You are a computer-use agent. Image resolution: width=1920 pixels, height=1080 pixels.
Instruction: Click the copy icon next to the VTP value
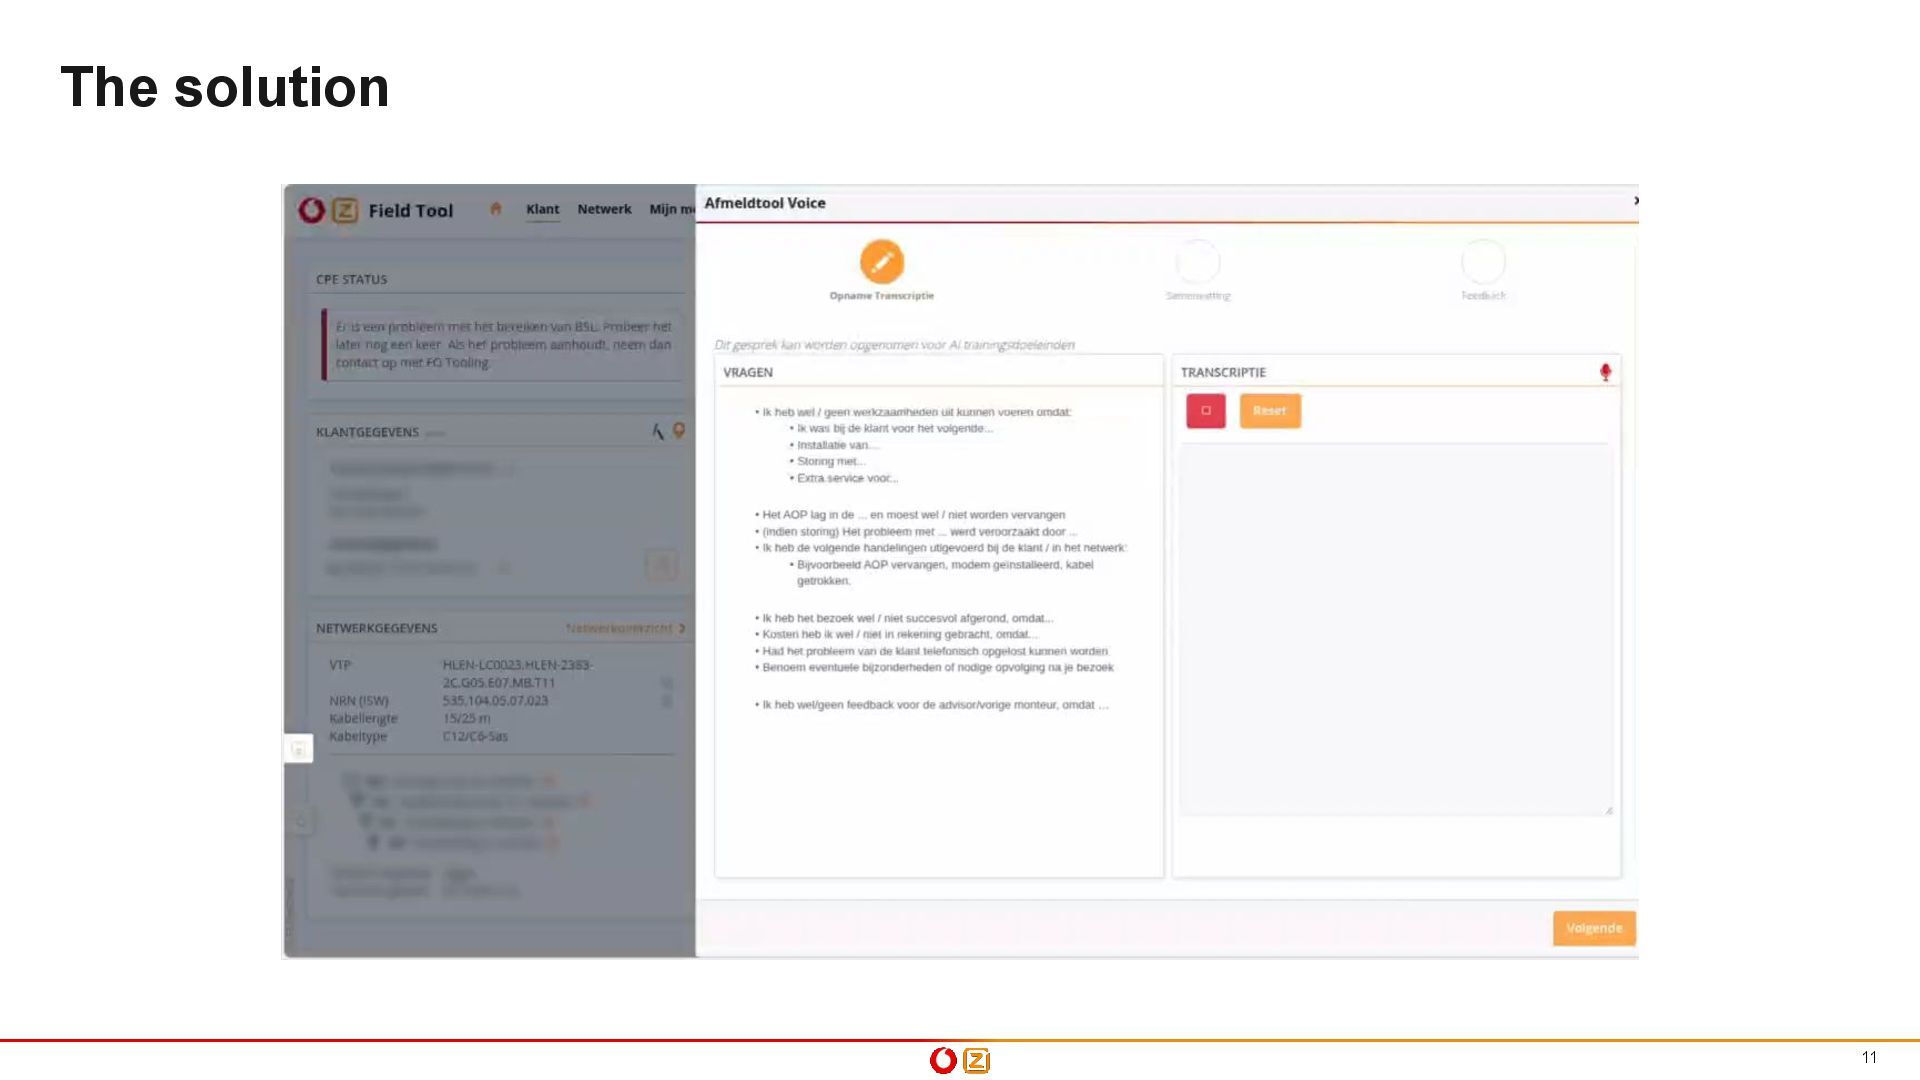[666, 683]
